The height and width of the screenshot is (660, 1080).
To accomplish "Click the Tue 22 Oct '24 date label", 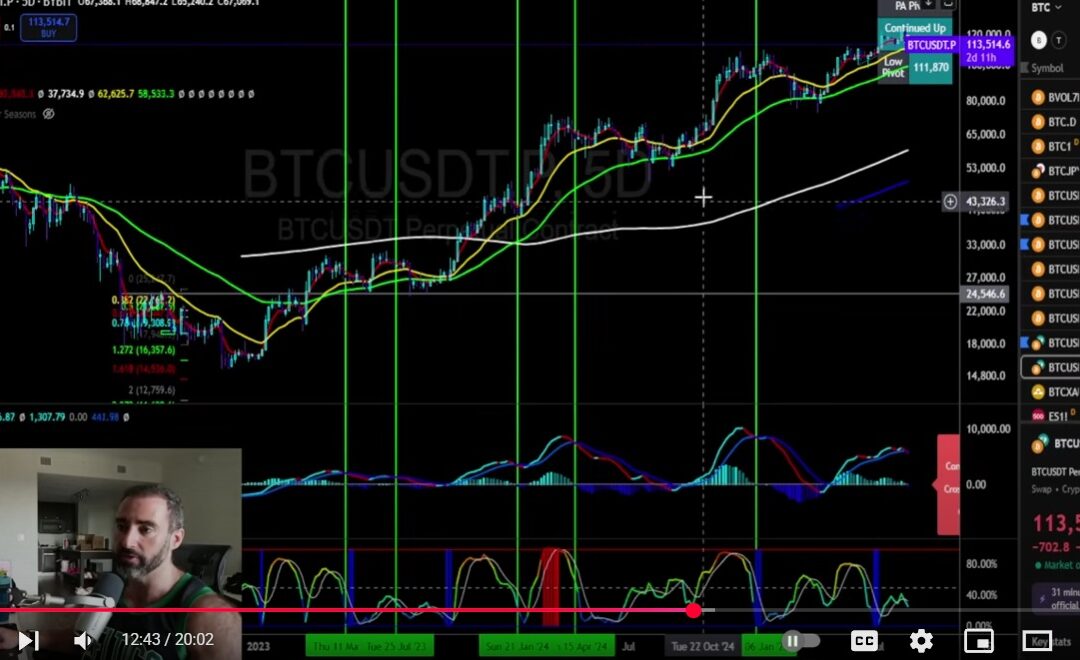I will pos(703,646).
